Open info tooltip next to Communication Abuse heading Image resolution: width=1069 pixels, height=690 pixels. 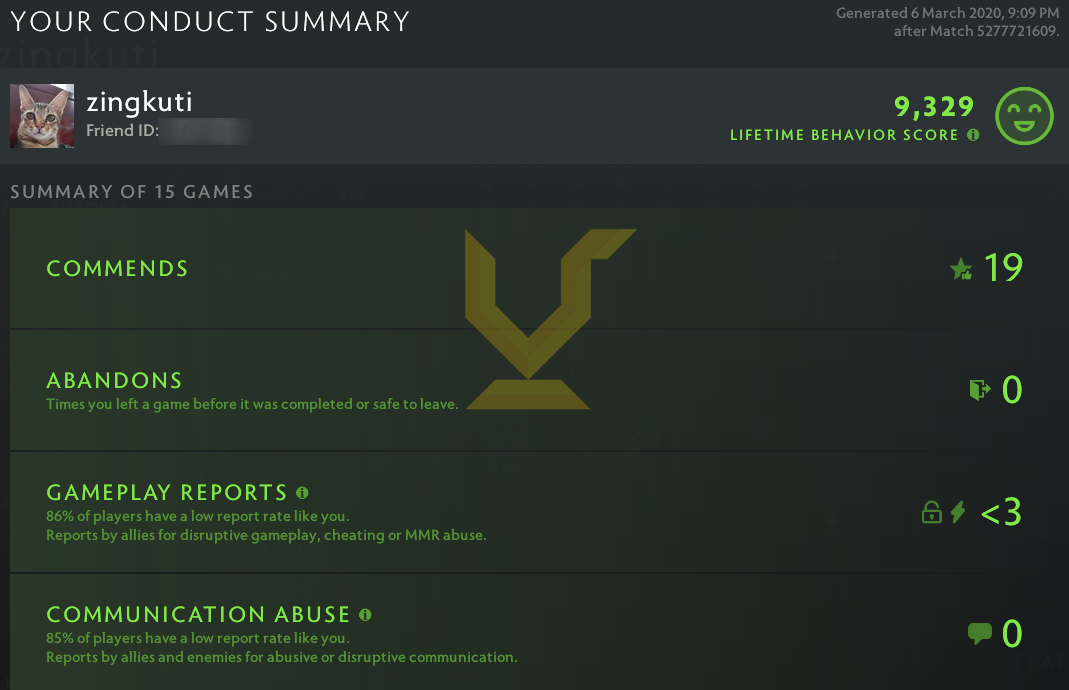point(365,614)
